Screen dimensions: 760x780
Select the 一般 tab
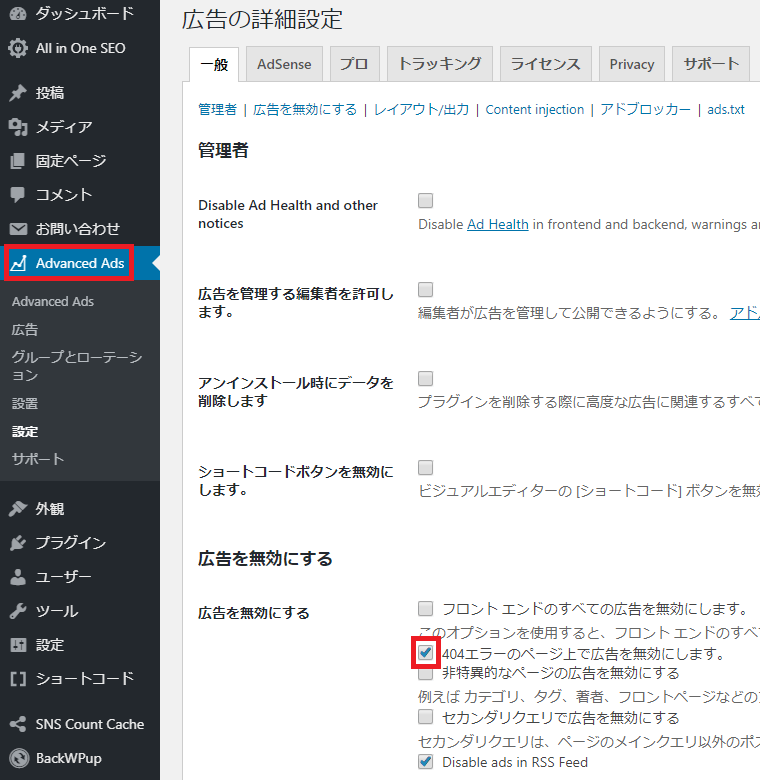tap(214, 64)
